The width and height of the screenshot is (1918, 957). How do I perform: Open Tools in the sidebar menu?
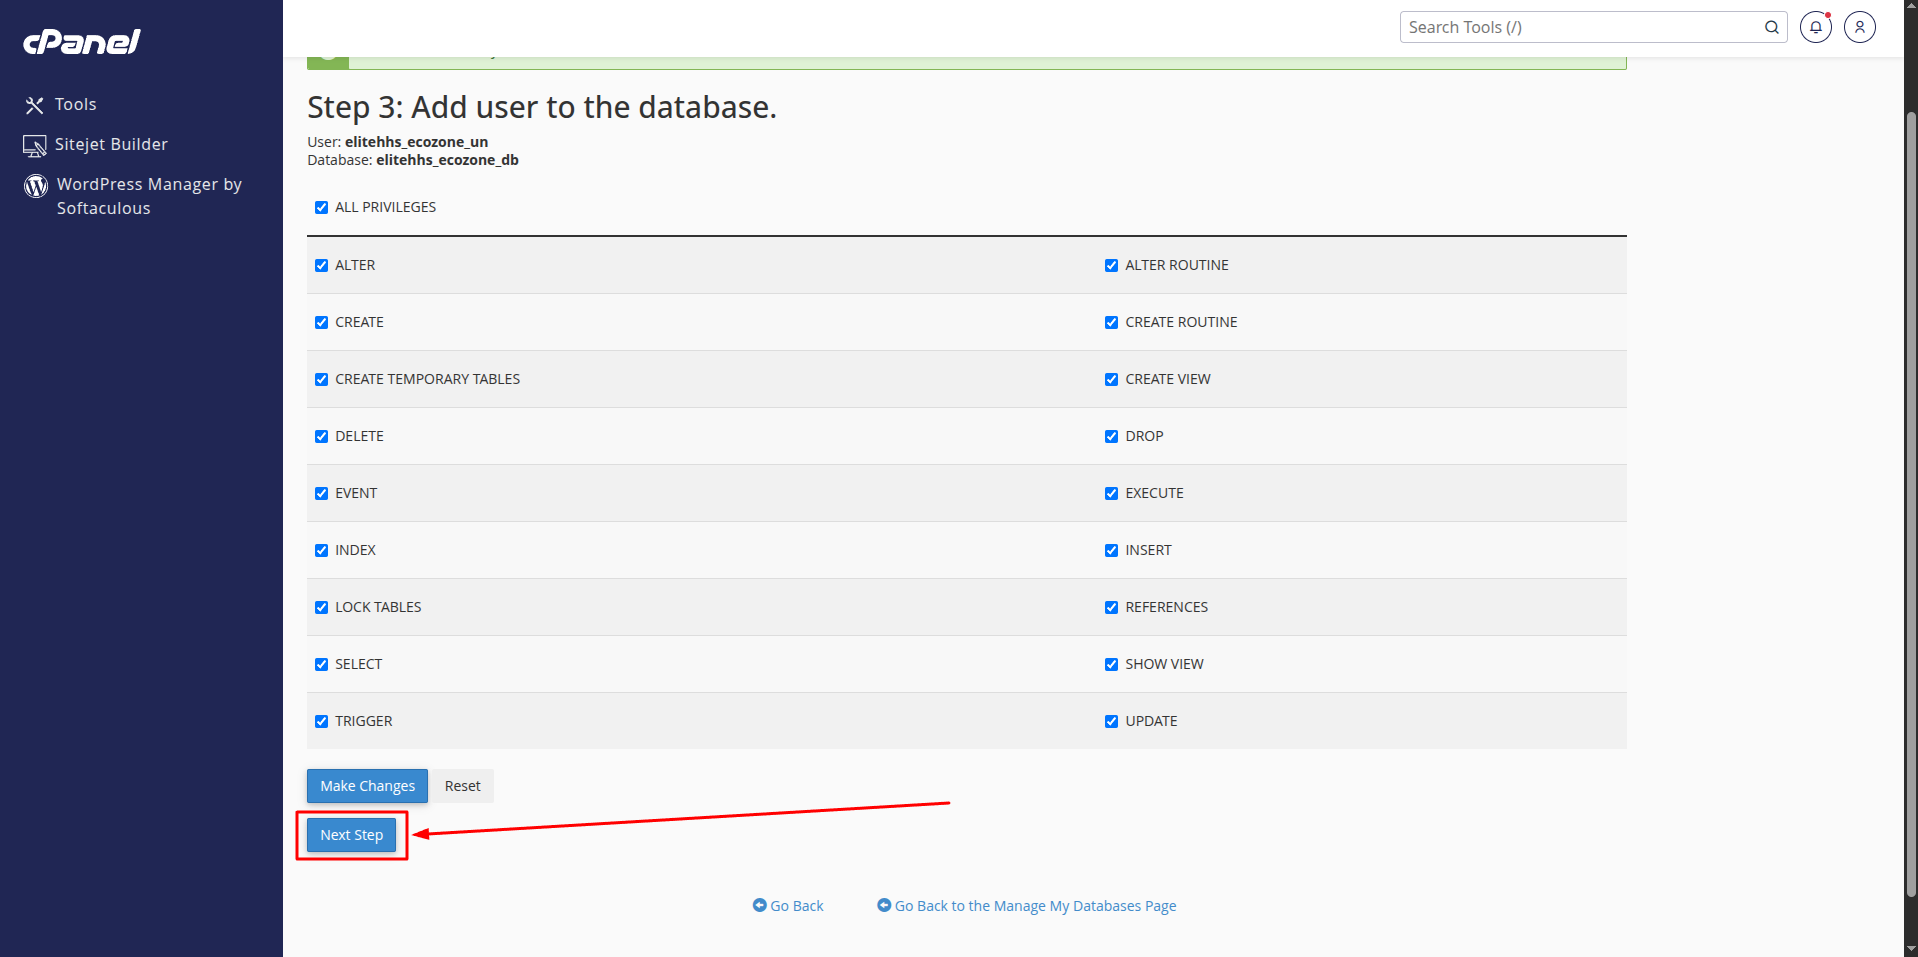[x=75, y=104]
